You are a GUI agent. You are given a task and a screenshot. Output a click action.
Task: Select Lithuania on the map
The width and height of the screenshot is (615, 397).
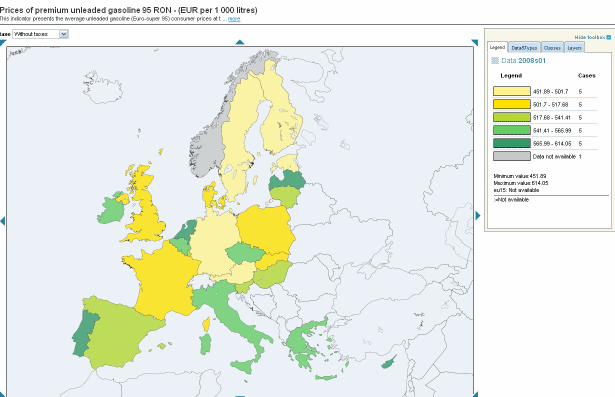coord(285,196)
